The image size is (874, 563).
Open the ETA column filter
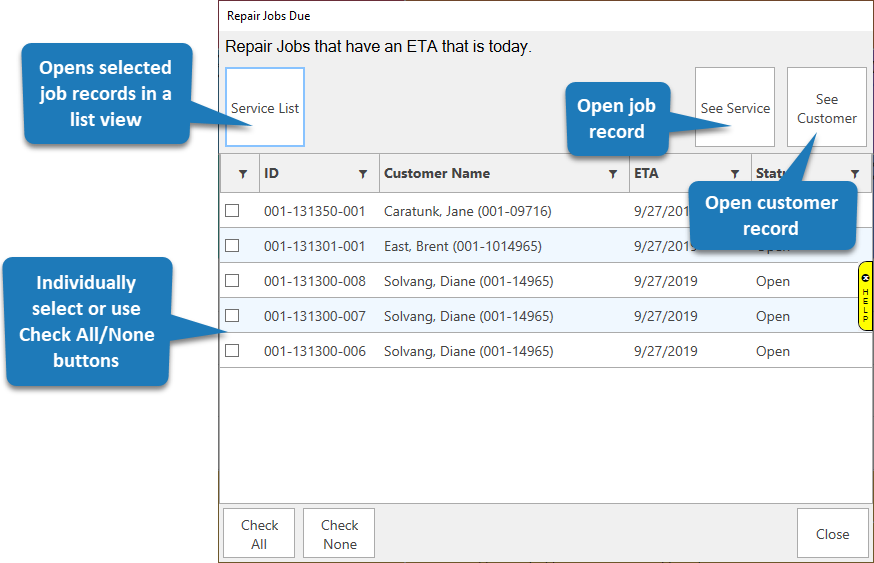click(735, 174)
